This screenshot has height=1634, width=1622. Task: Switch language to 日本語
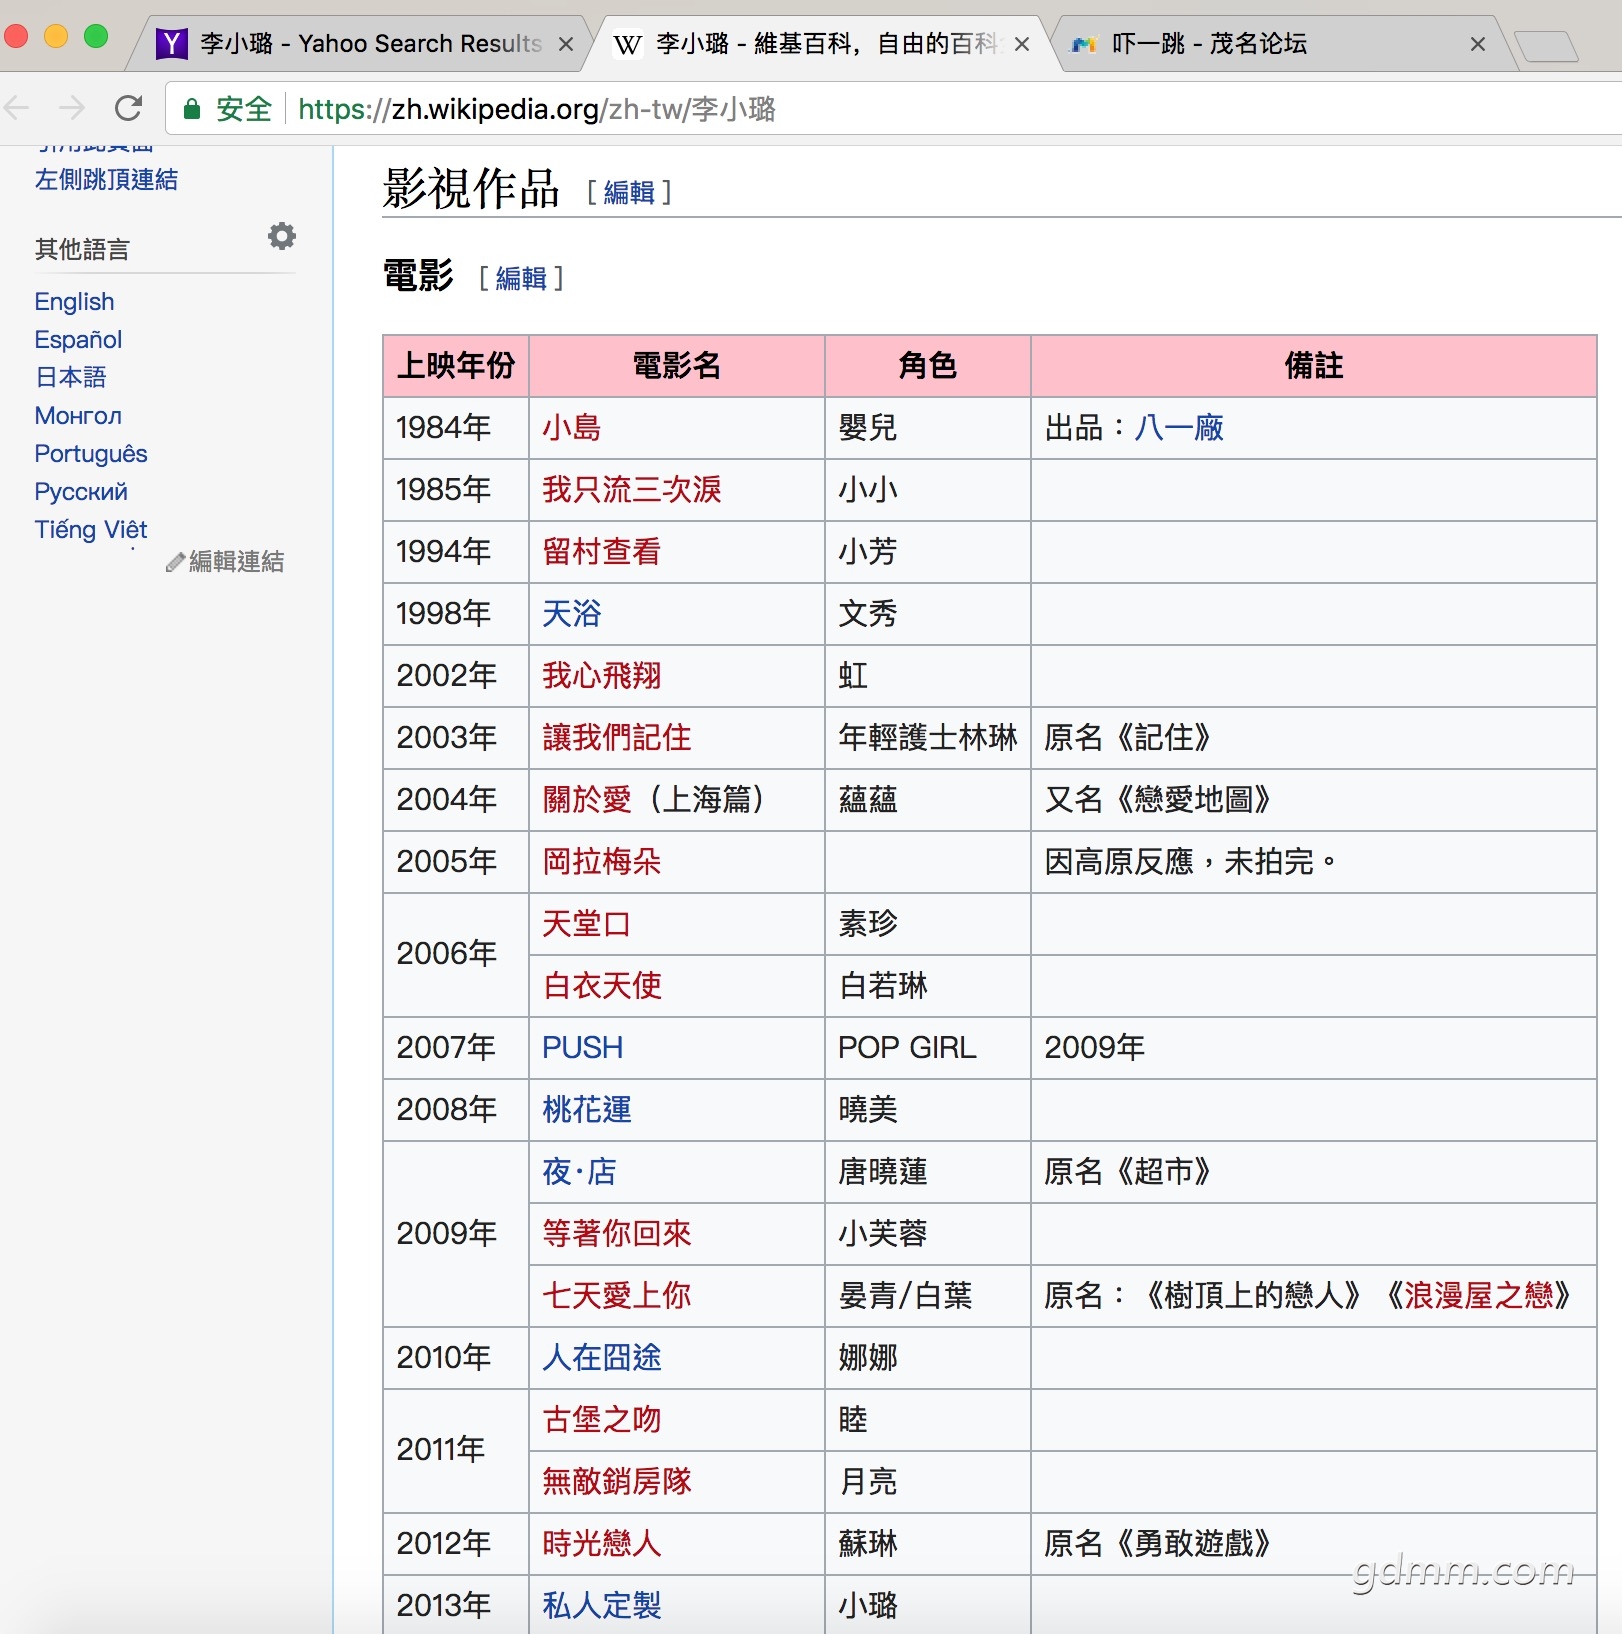(x=70, y=377)
